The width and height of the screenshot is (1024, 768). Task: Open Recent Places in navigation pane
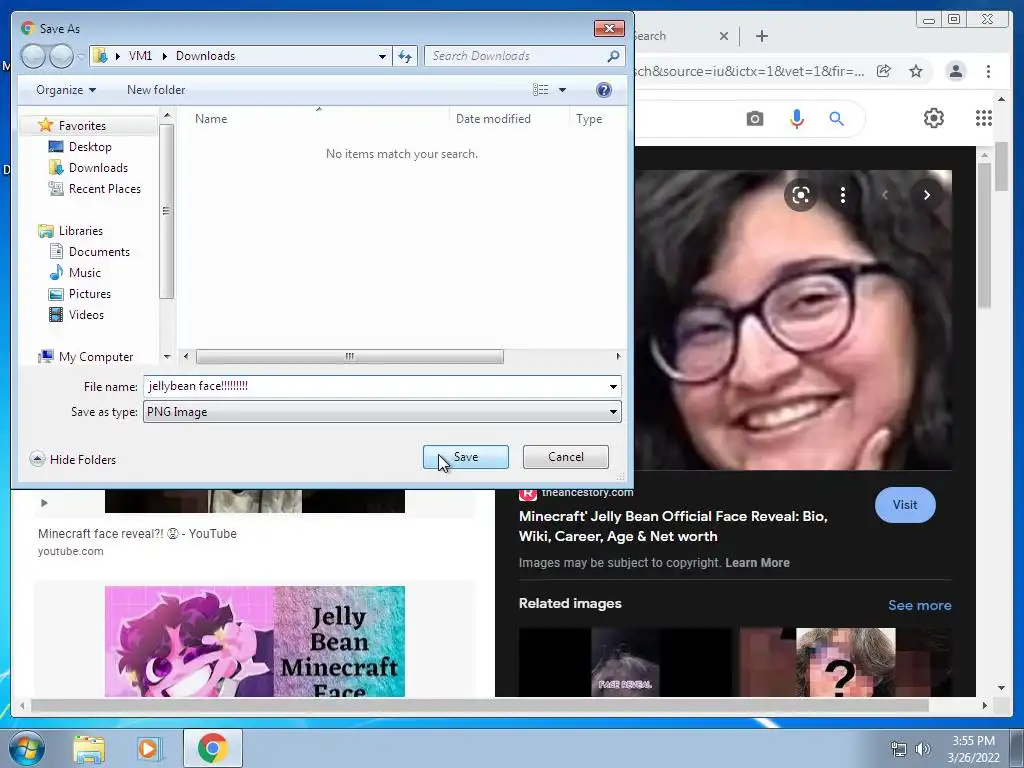coord(104,189)
